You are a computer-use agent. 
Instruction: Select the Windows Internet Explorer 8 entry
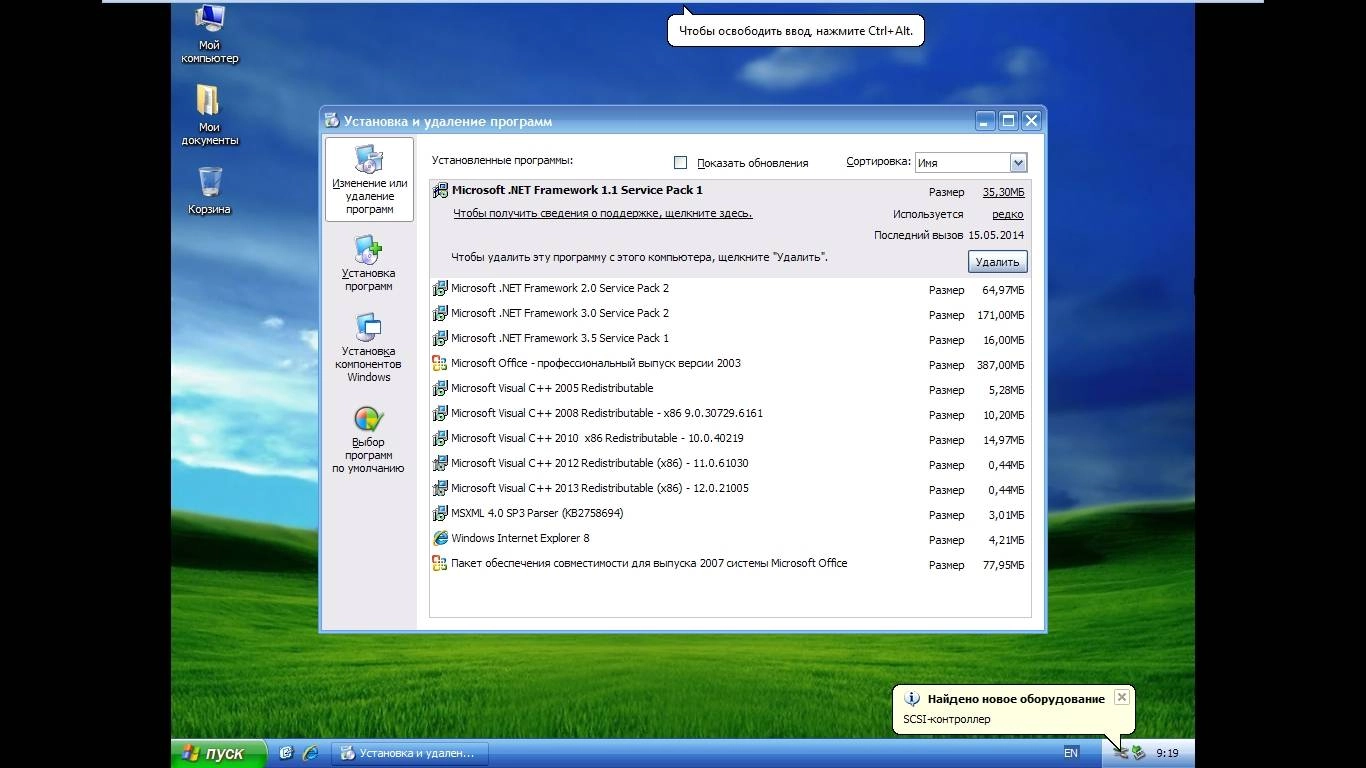pos(730,539)
